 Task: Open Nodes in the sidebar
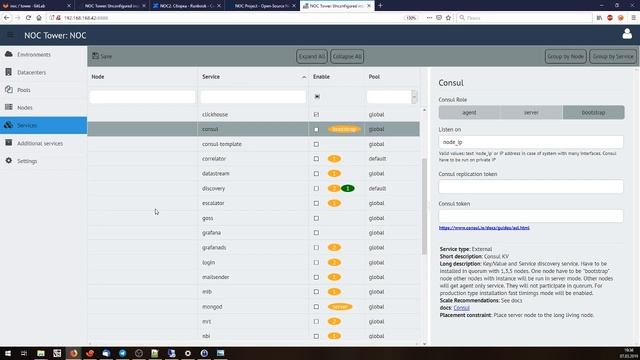pos(43,107)
